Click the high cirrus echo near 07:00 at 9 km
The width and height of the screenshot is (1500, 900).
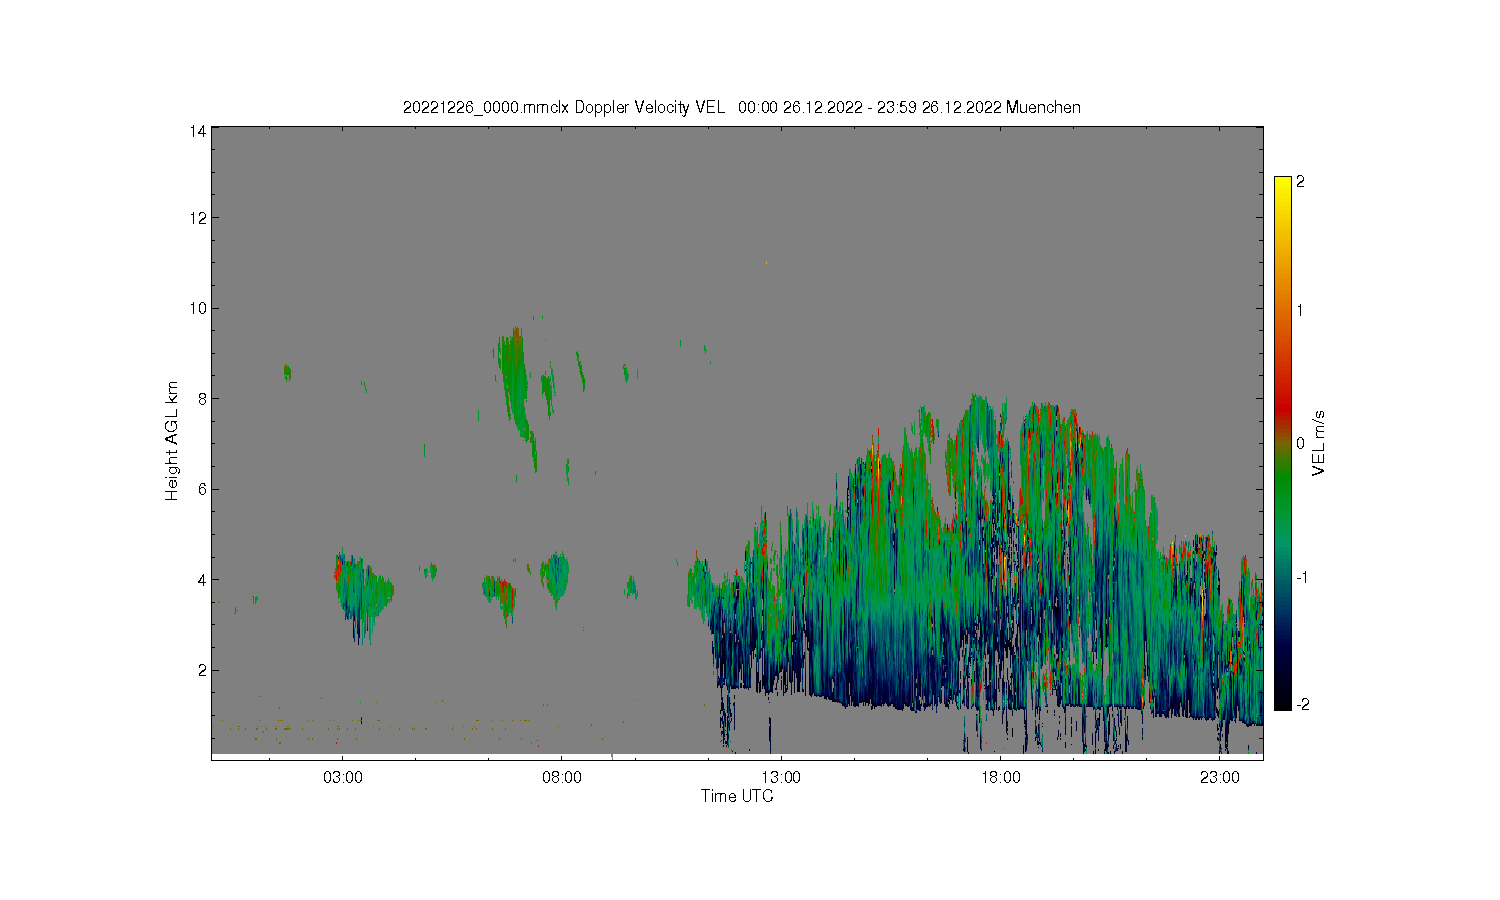tap(514, 385)
